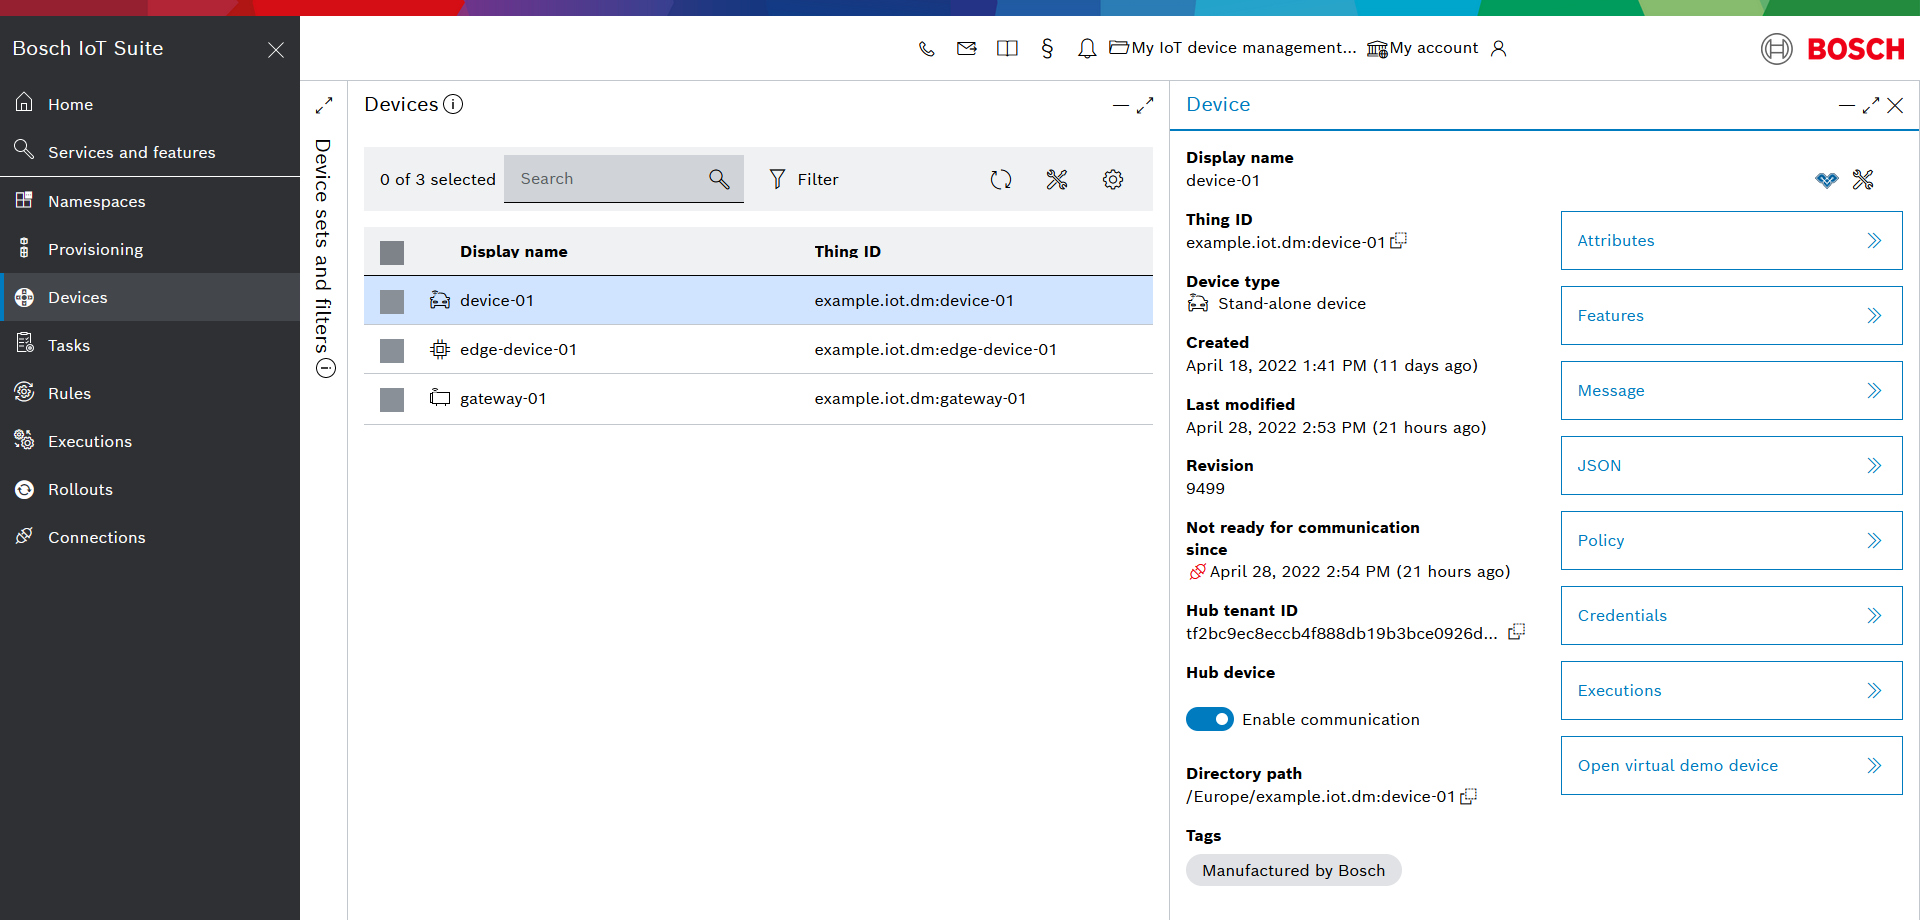Open the Features section
1920x920 pixels.
1731,315
